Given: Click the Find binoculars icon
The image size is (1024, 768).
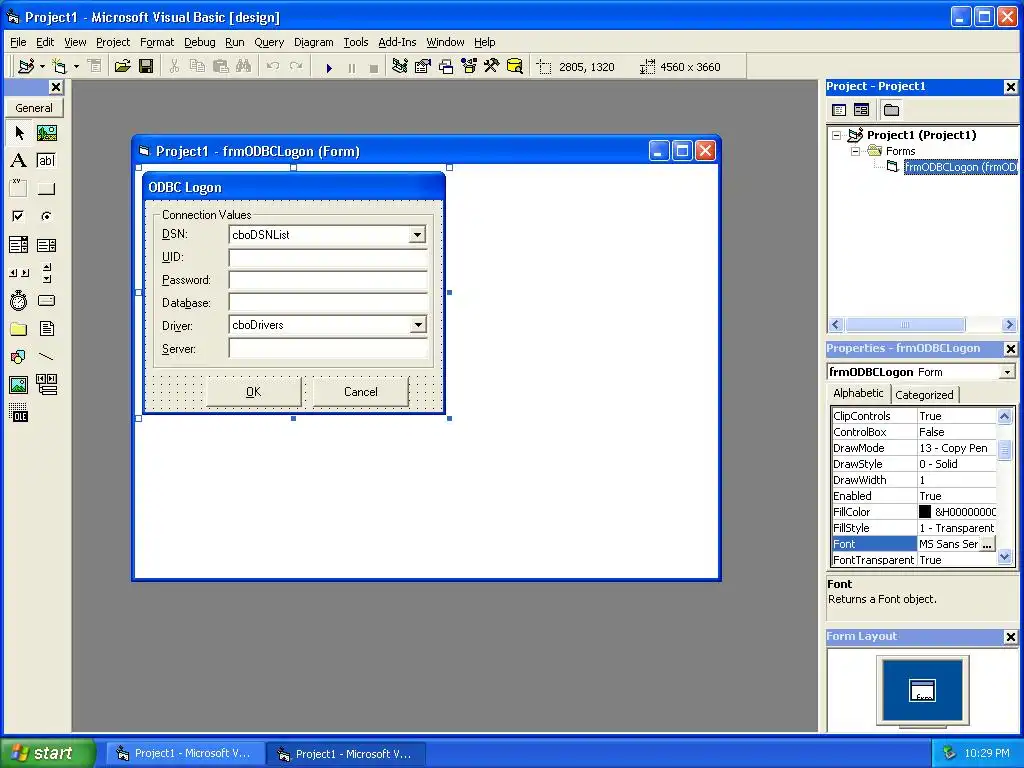Looking at the screenshot, I should tap(244, 67).
